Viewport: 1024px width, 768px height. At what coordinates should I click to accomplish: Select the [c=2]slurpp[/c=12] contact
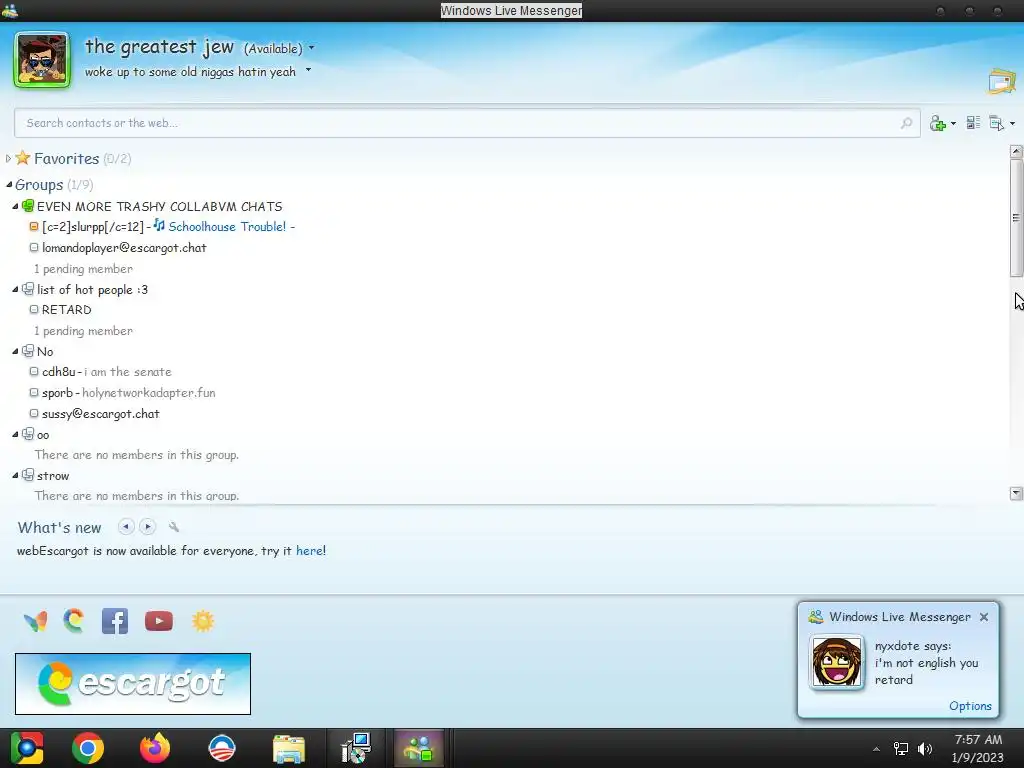92,227
